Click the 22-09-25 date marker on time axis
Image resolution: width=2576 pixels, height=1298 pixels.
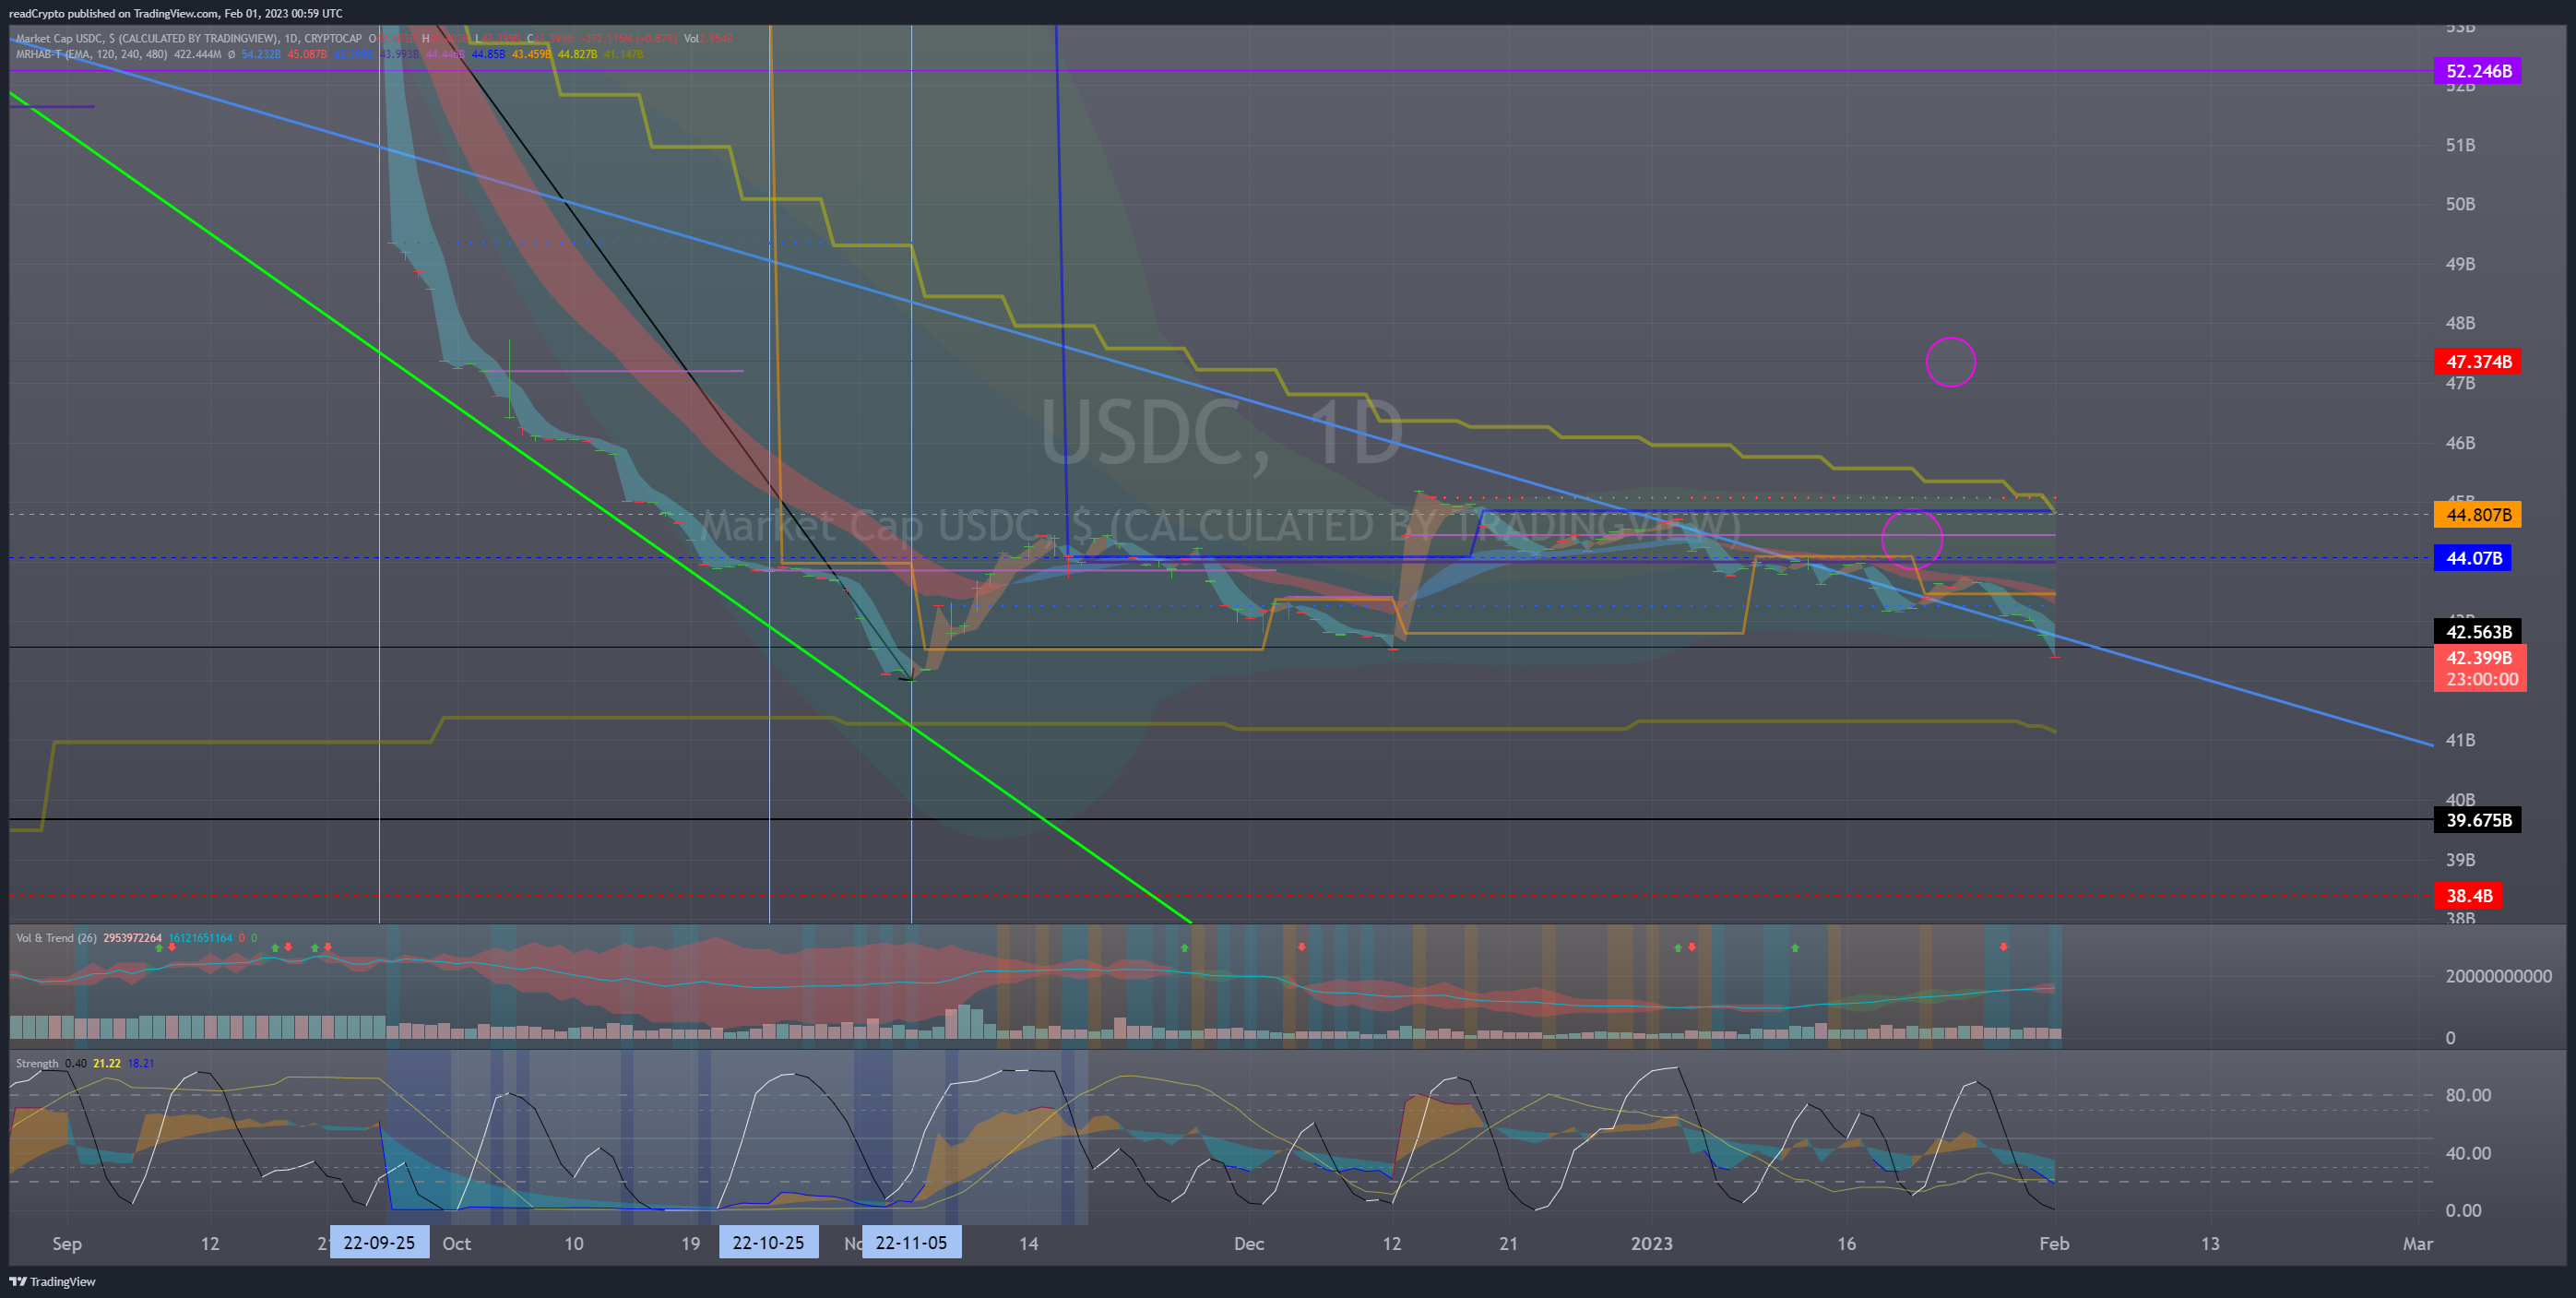pos(379,1243)
